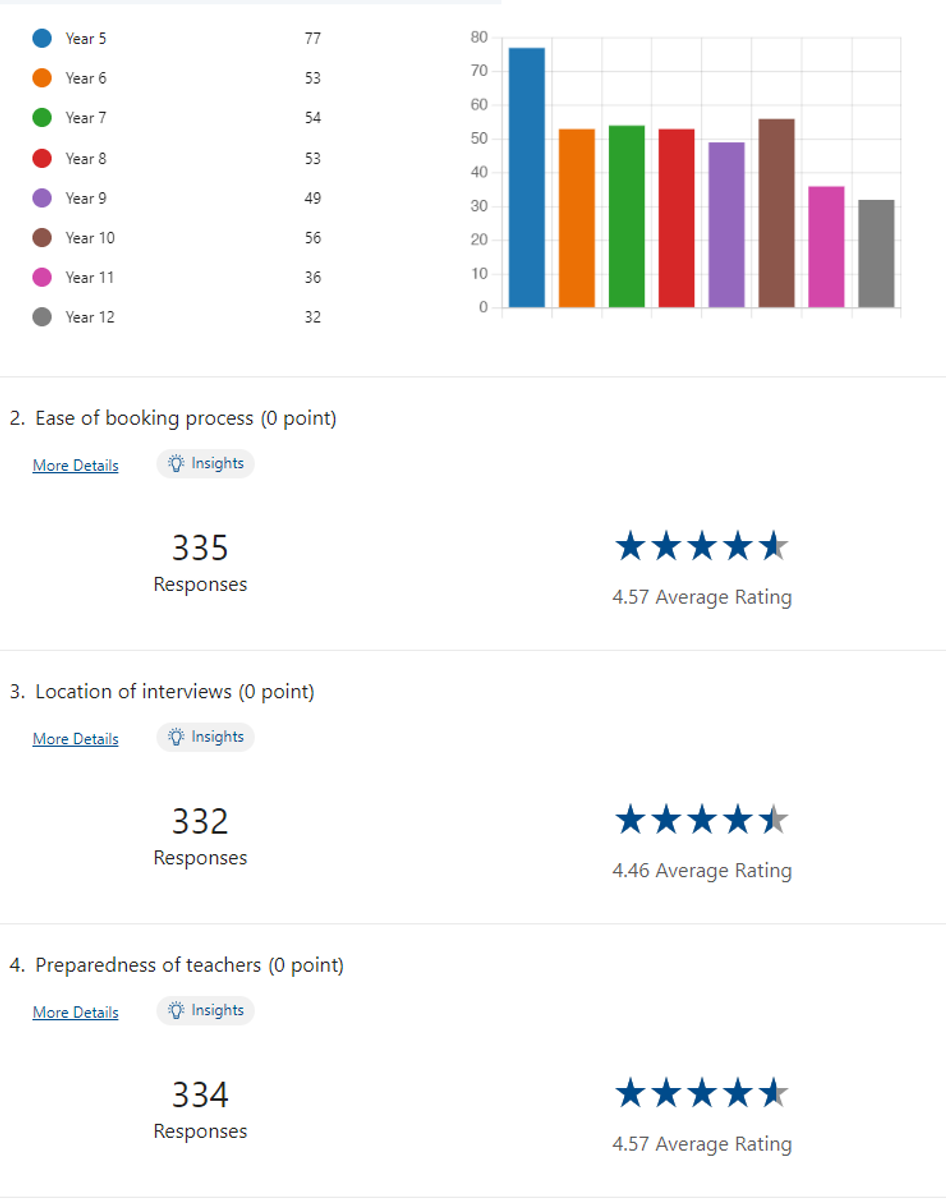Click first star of booking process rating
Screen dimensions: 946x1200
click(630, 546)
